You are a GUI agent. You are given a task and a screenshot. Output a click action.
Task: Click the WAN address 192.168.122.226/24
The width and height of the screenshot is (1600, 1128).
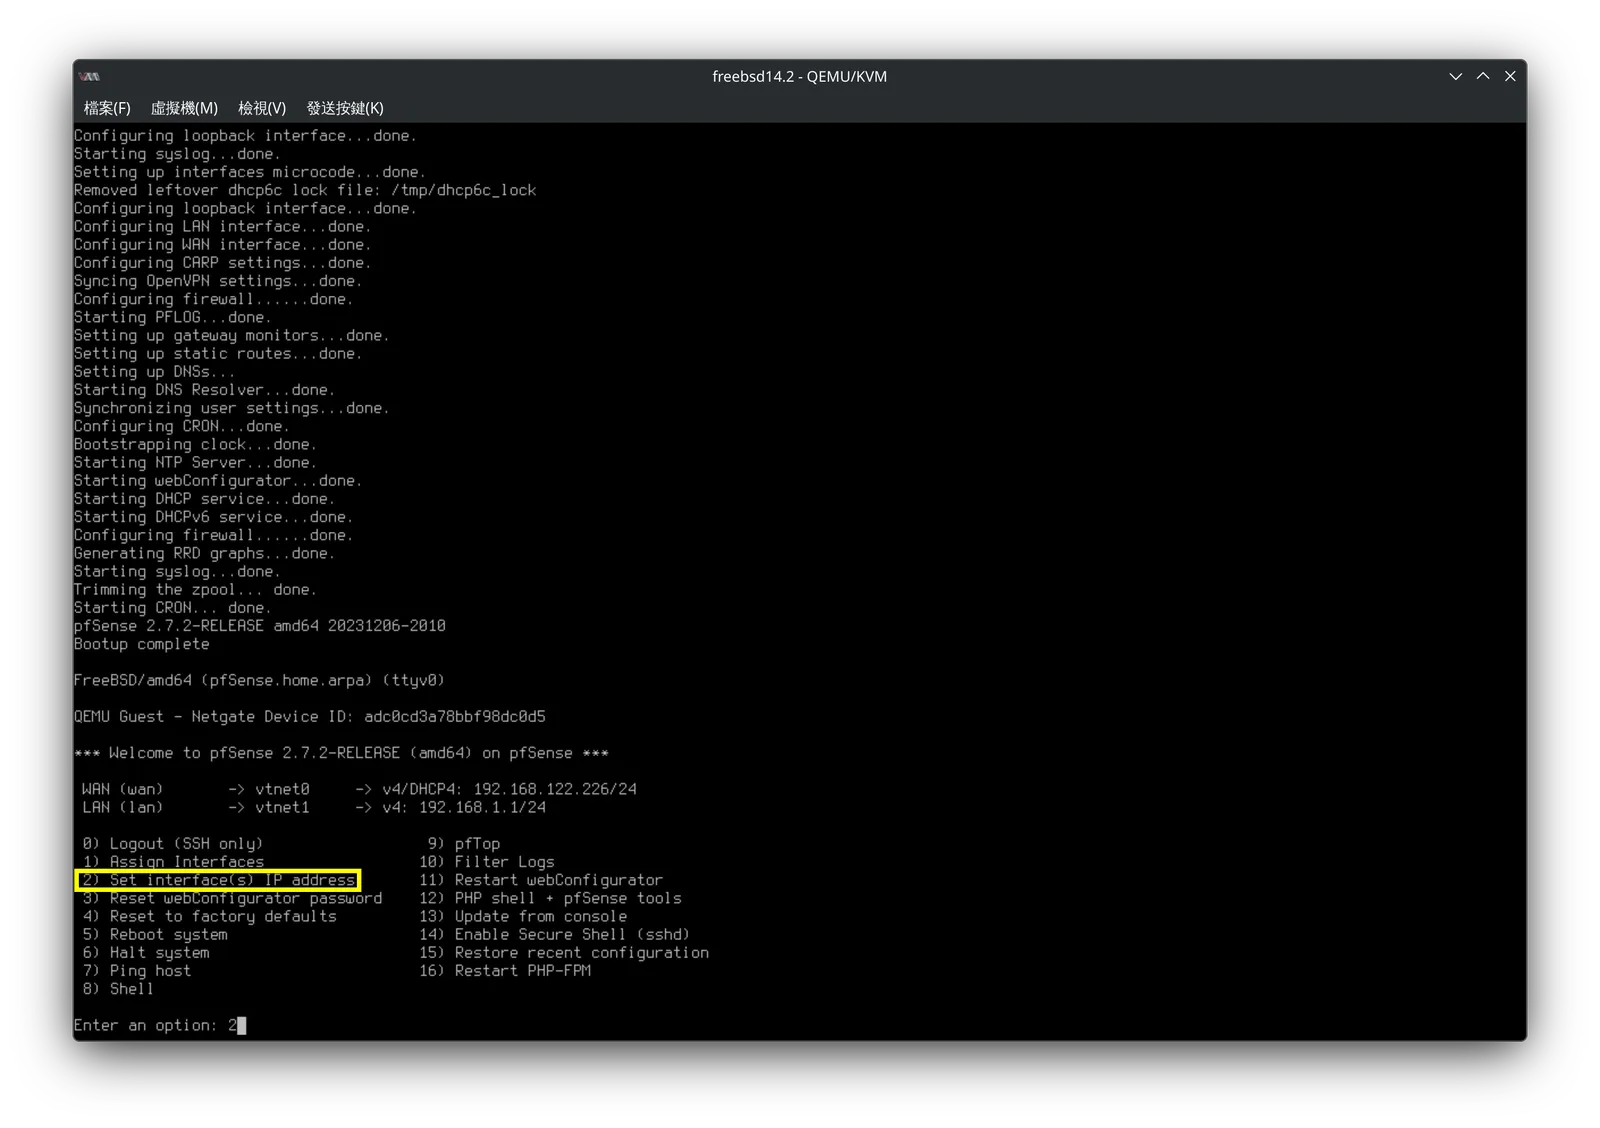coord(555,789)
